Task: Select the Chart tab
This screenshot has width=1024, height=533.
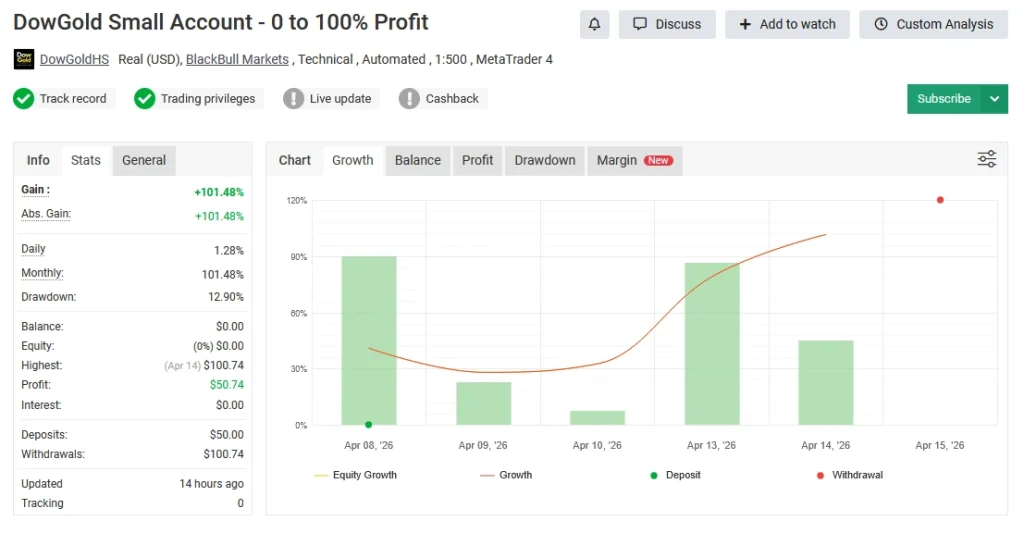Action: (x=295, y=160)
